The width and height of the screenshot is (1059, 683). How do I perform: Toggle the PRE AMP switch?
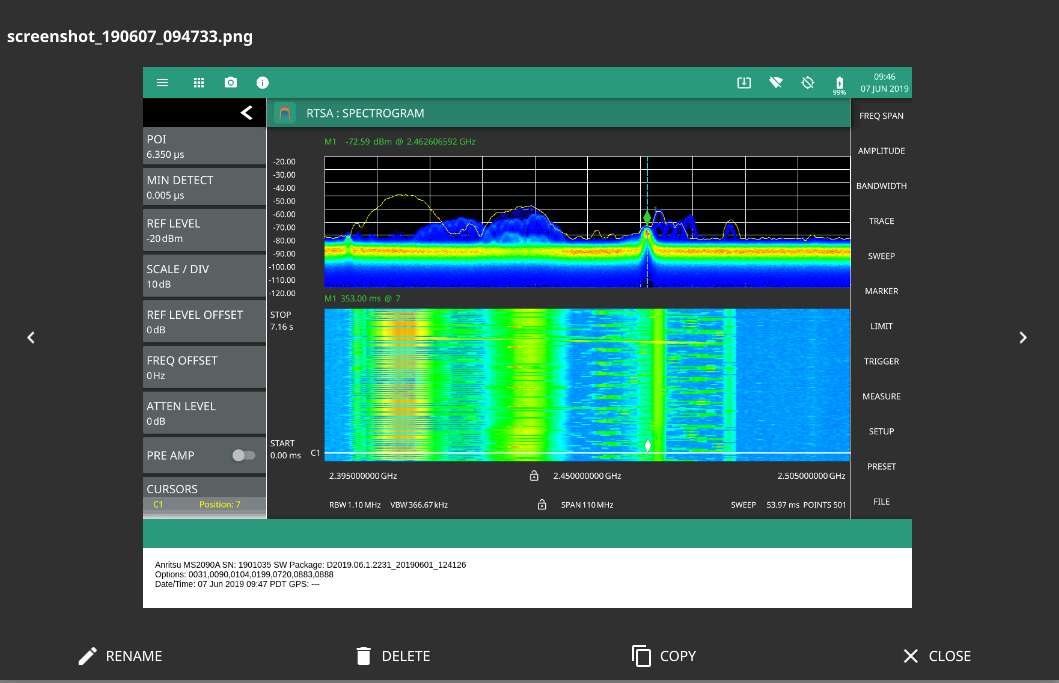click(243, 455)
